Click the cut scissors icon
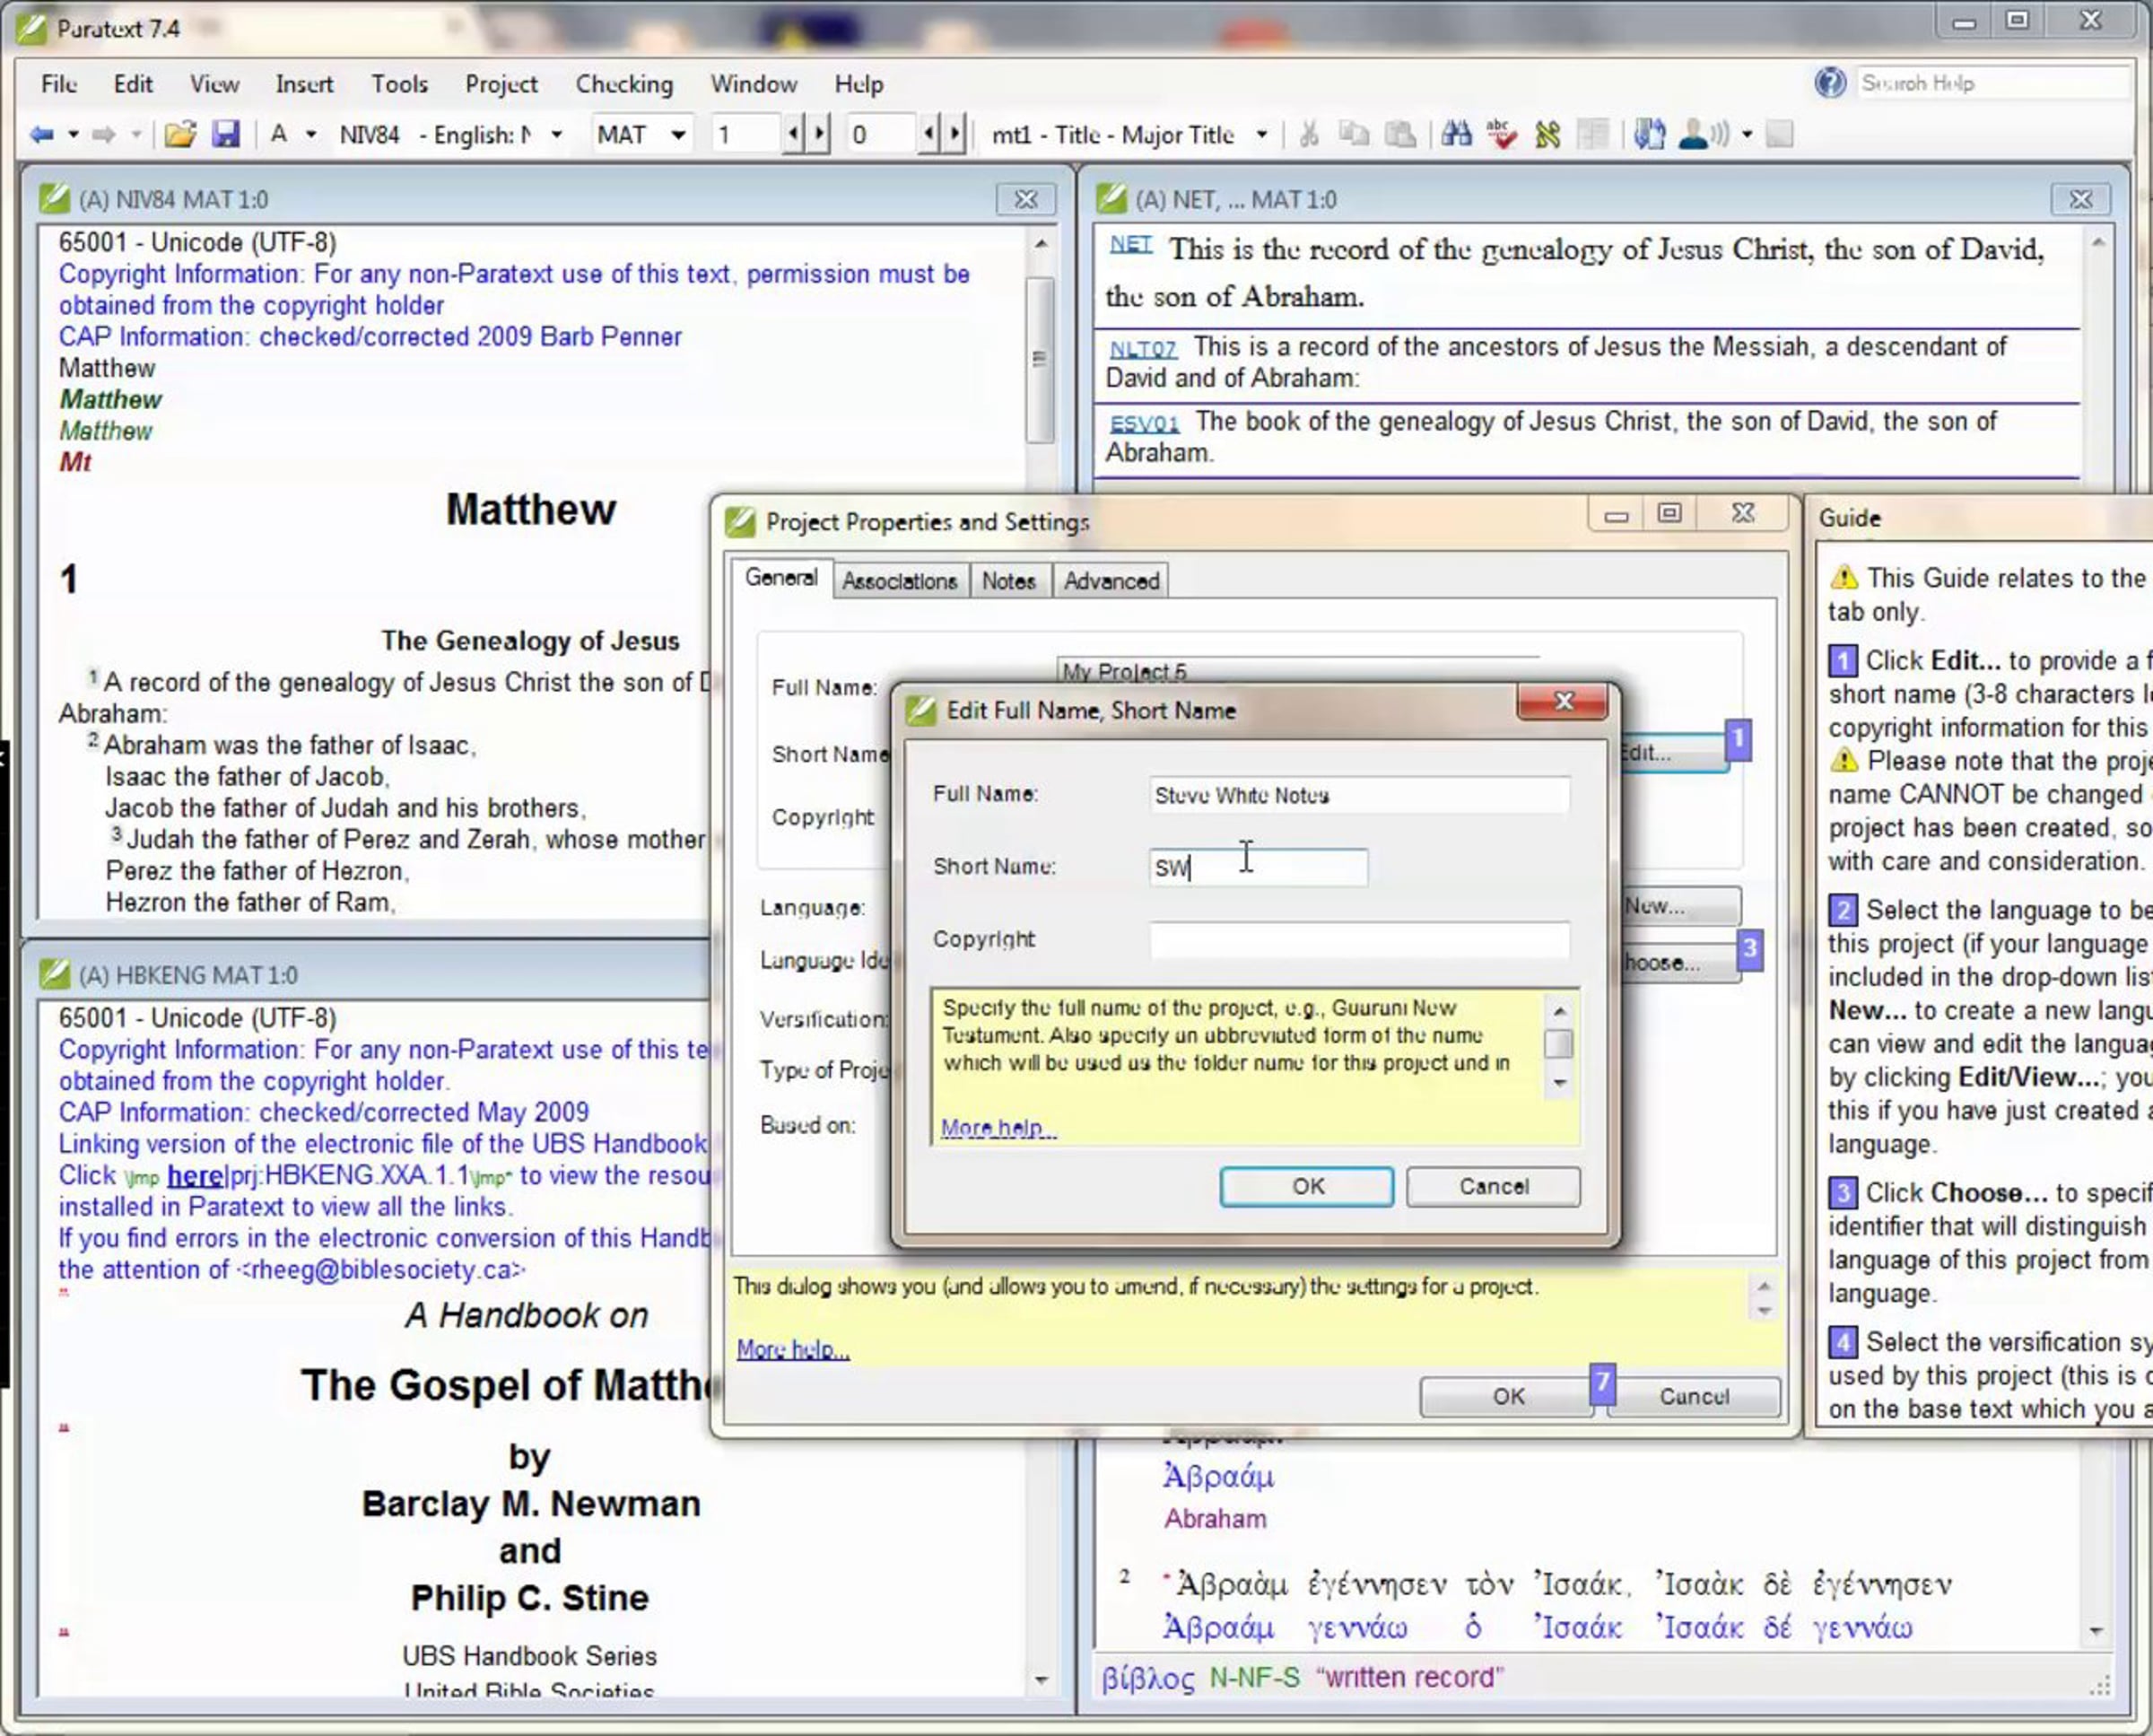The height and width of the screenshot is (1736, 2153). (x=1308, y=134)
